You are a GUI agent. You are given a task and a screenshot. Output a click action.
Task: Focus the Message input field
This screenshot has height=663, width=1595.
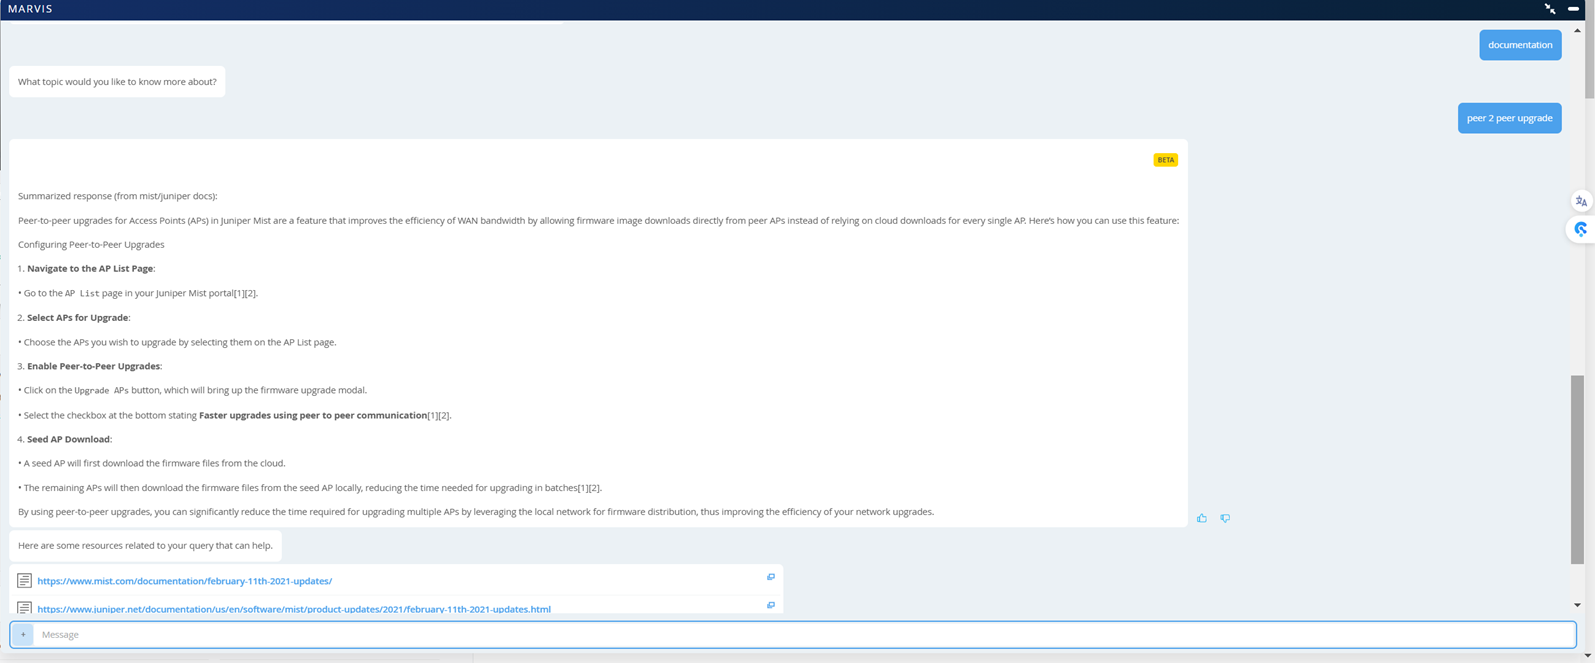[x=800, y=634]
